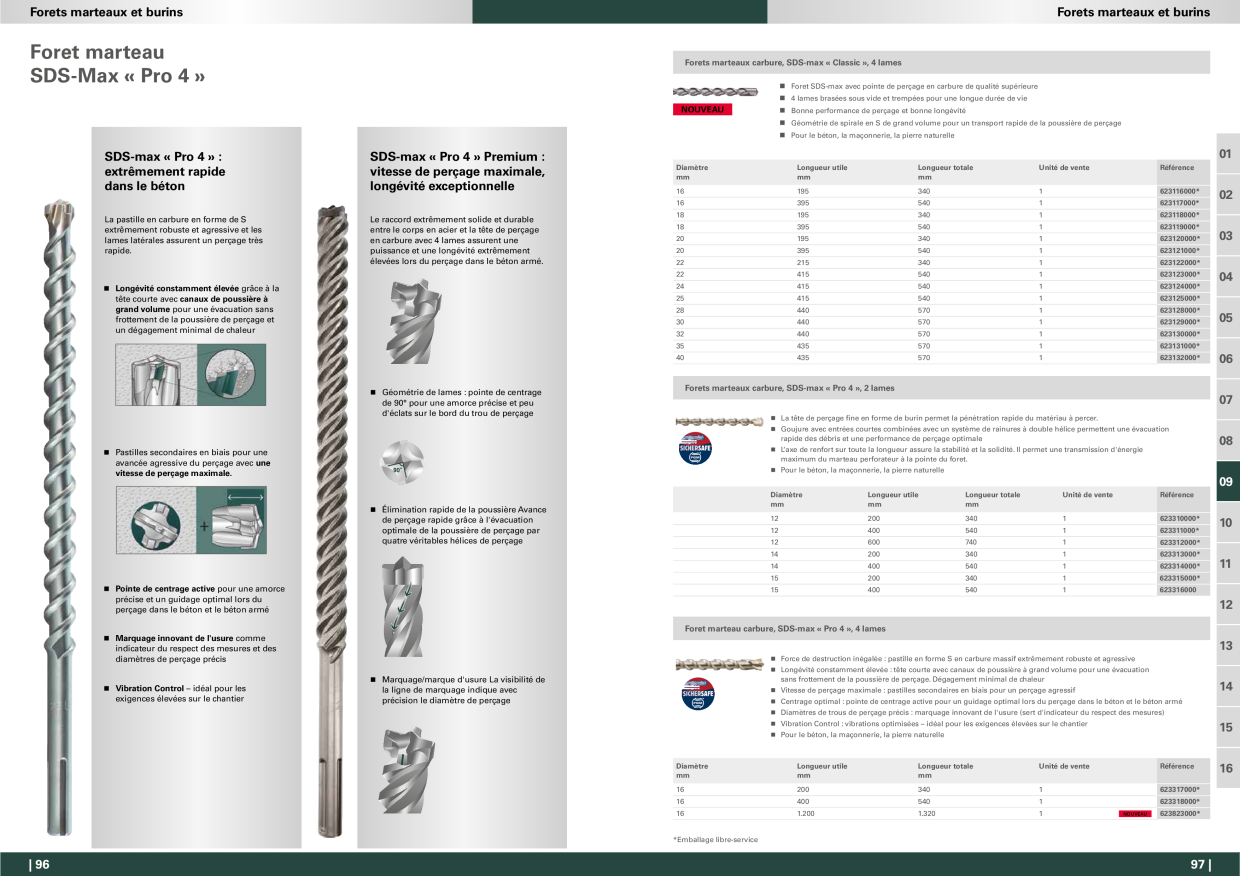The height and width of the screenshot is (876, 1240).
Task: Click the red NOUVEAU badge under Classic drill image
Action: [x=702, y=110]
